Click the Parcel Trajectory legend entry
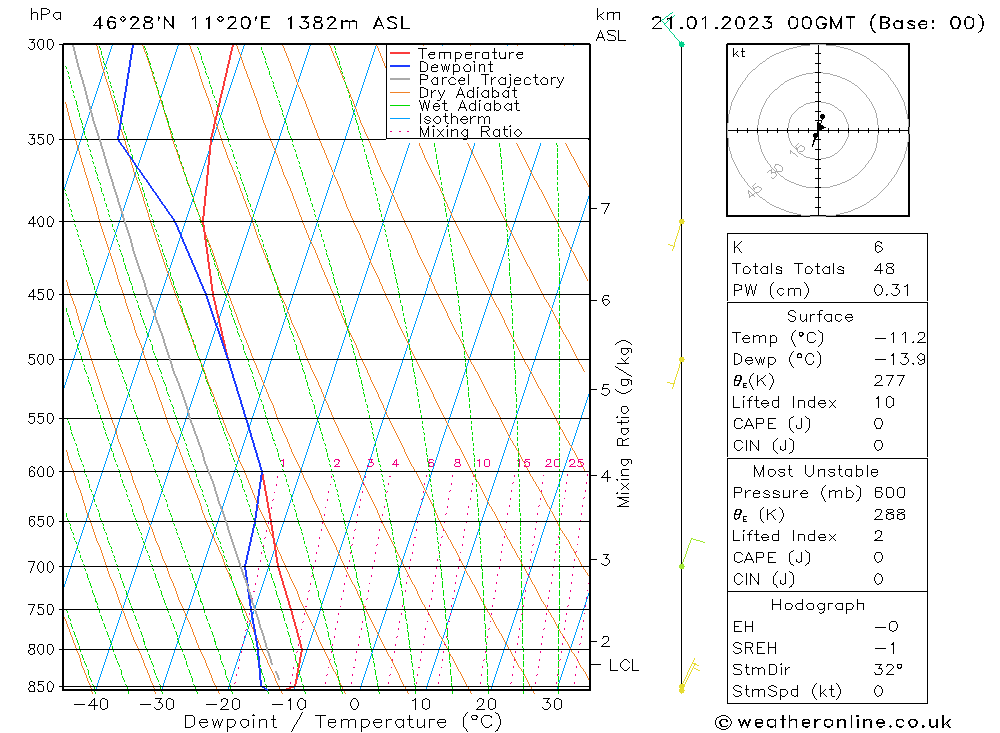The height and width of the screenshot is (733, 1000). coord(477,80)
